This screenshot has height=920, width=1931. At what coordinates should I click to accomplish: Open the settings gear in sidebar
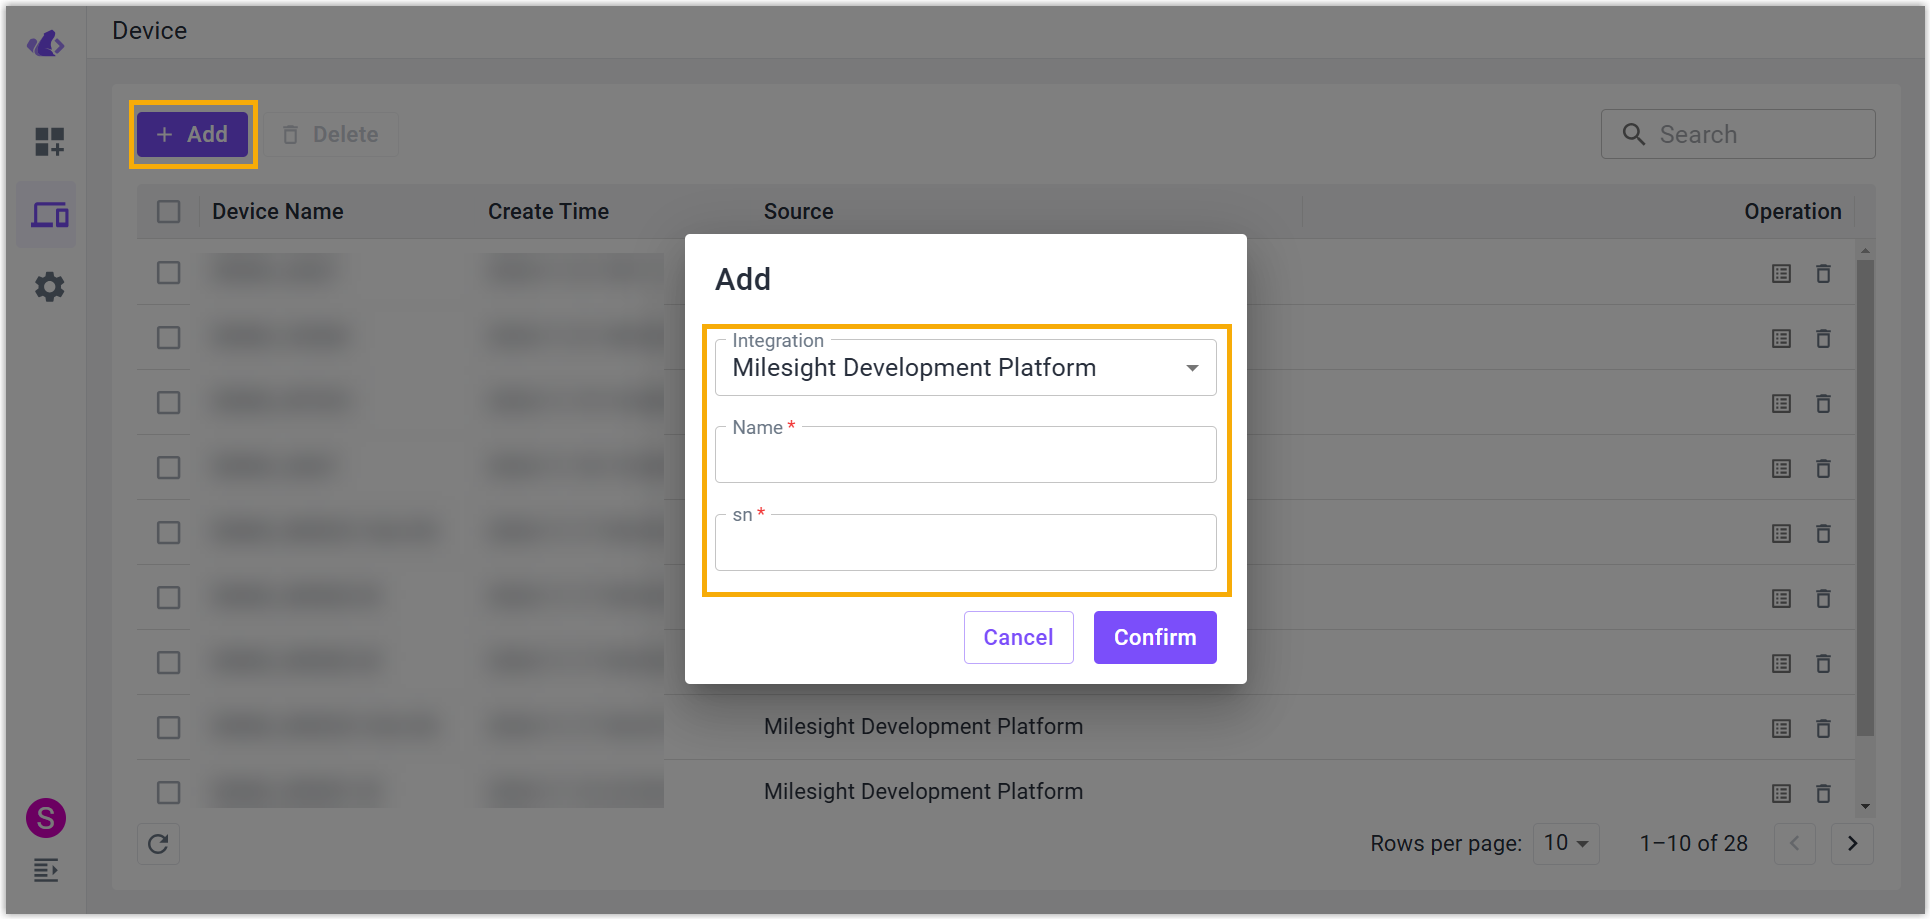(49, 287)
